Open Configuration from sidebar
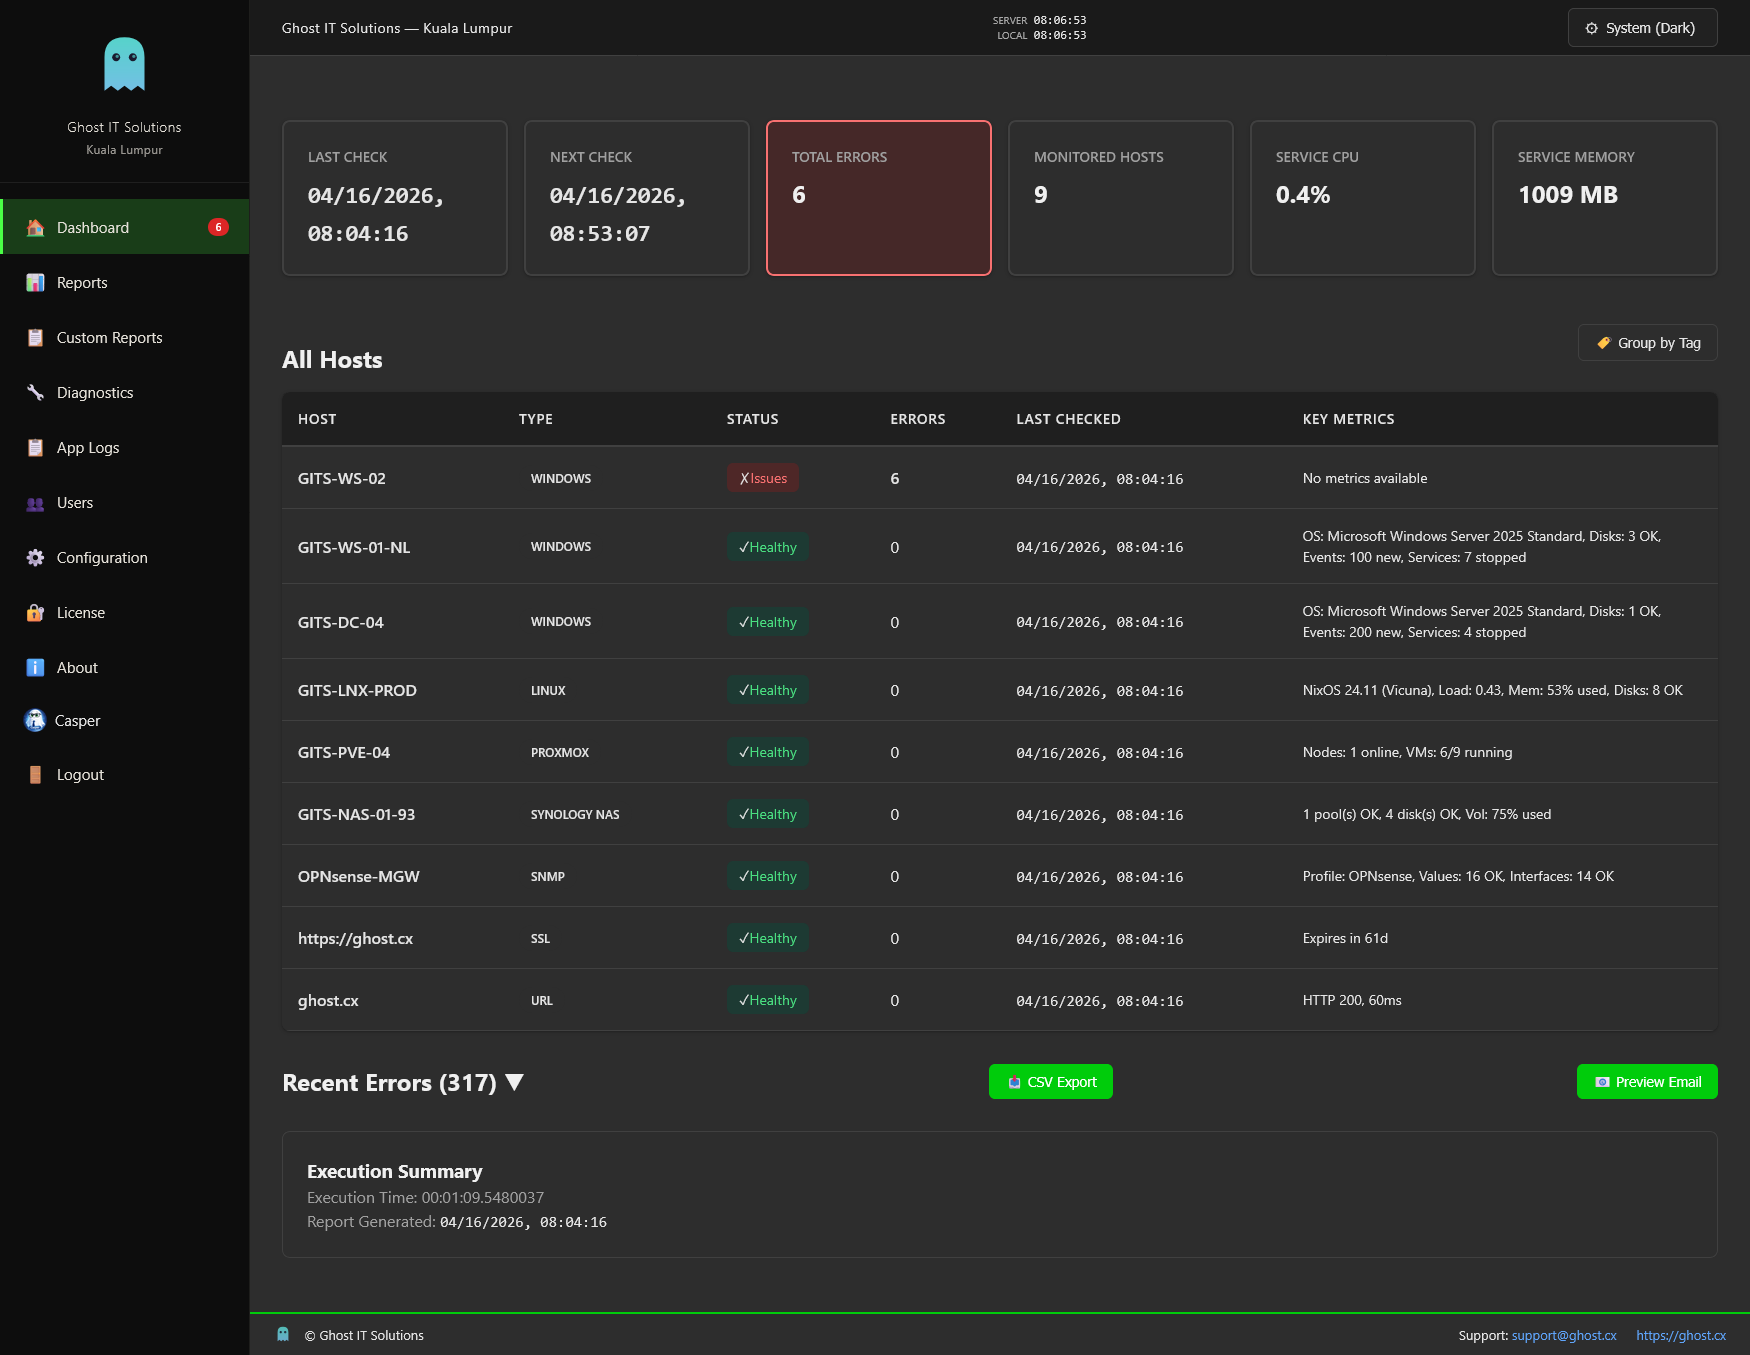 [124, 558]
